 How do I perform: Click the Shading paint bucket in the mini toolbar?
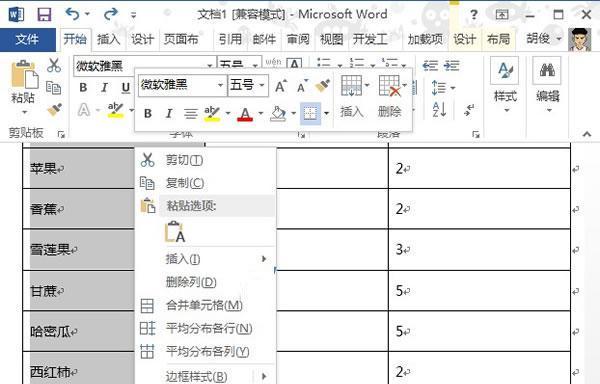(x=278, y=114)
